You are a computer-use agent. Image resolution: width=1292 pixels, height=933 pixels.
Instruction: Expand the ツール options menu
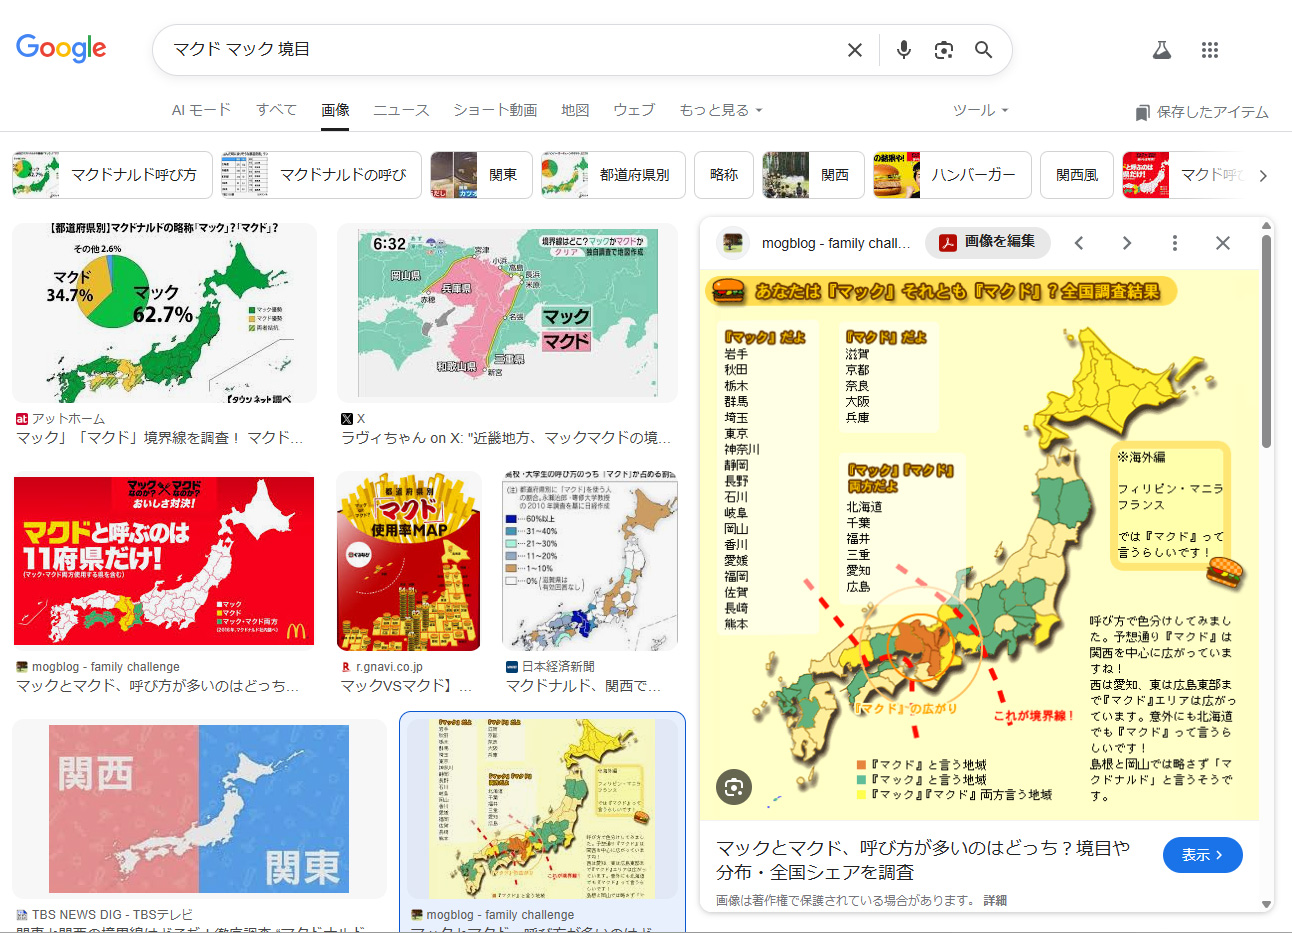[x=980, y=110]
